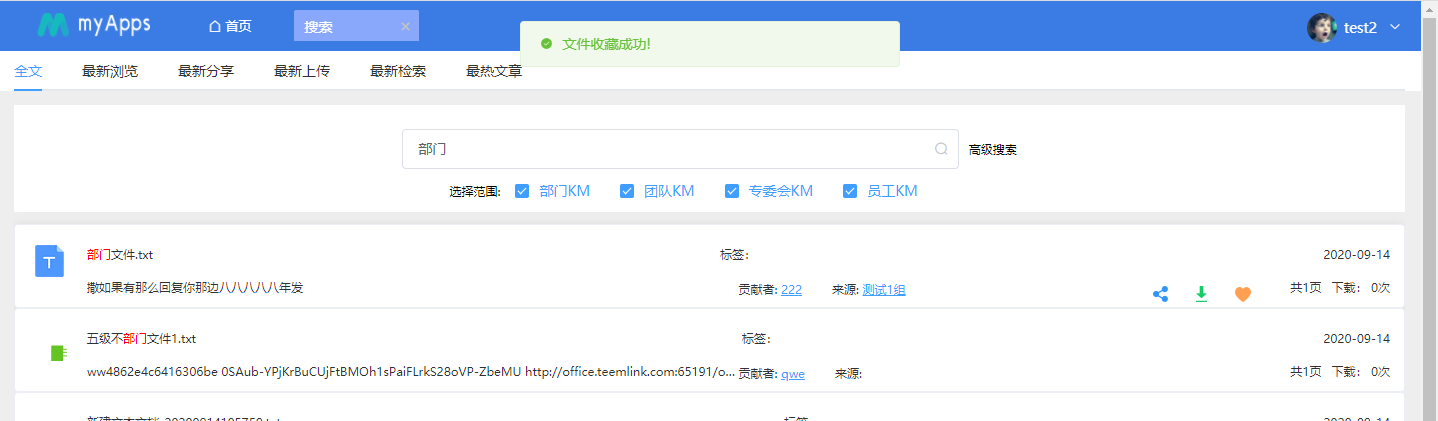The height and width of the screenshot is (421, 1438).
Task: Click the test2 user avatar
Action: [x=1321, y=27]
